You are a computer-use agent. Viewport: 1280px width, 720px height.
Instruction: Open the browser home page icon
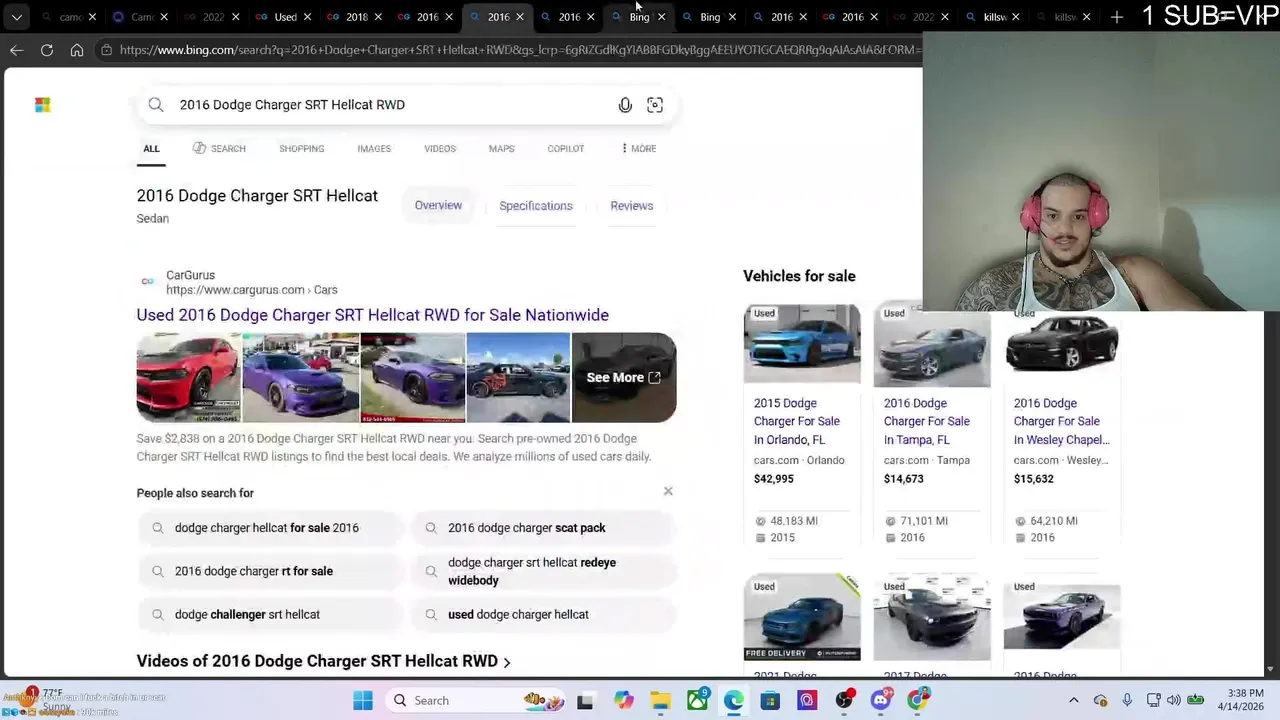[77, 50]
